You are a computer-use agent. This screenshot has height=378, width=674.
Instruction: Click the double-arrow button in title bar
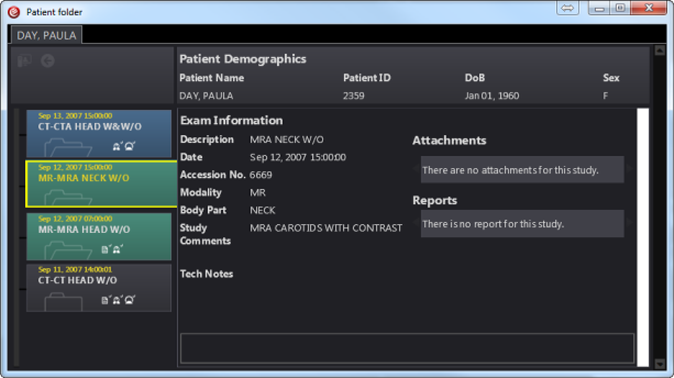567,8
